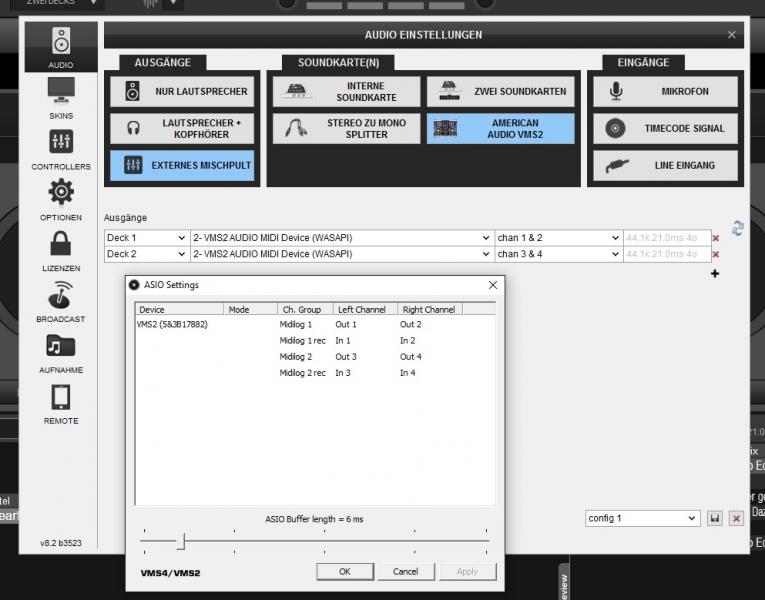Click the Out 2 right channel cell
The height and width of the screenshot is (600, 765).
coord(411,324)
